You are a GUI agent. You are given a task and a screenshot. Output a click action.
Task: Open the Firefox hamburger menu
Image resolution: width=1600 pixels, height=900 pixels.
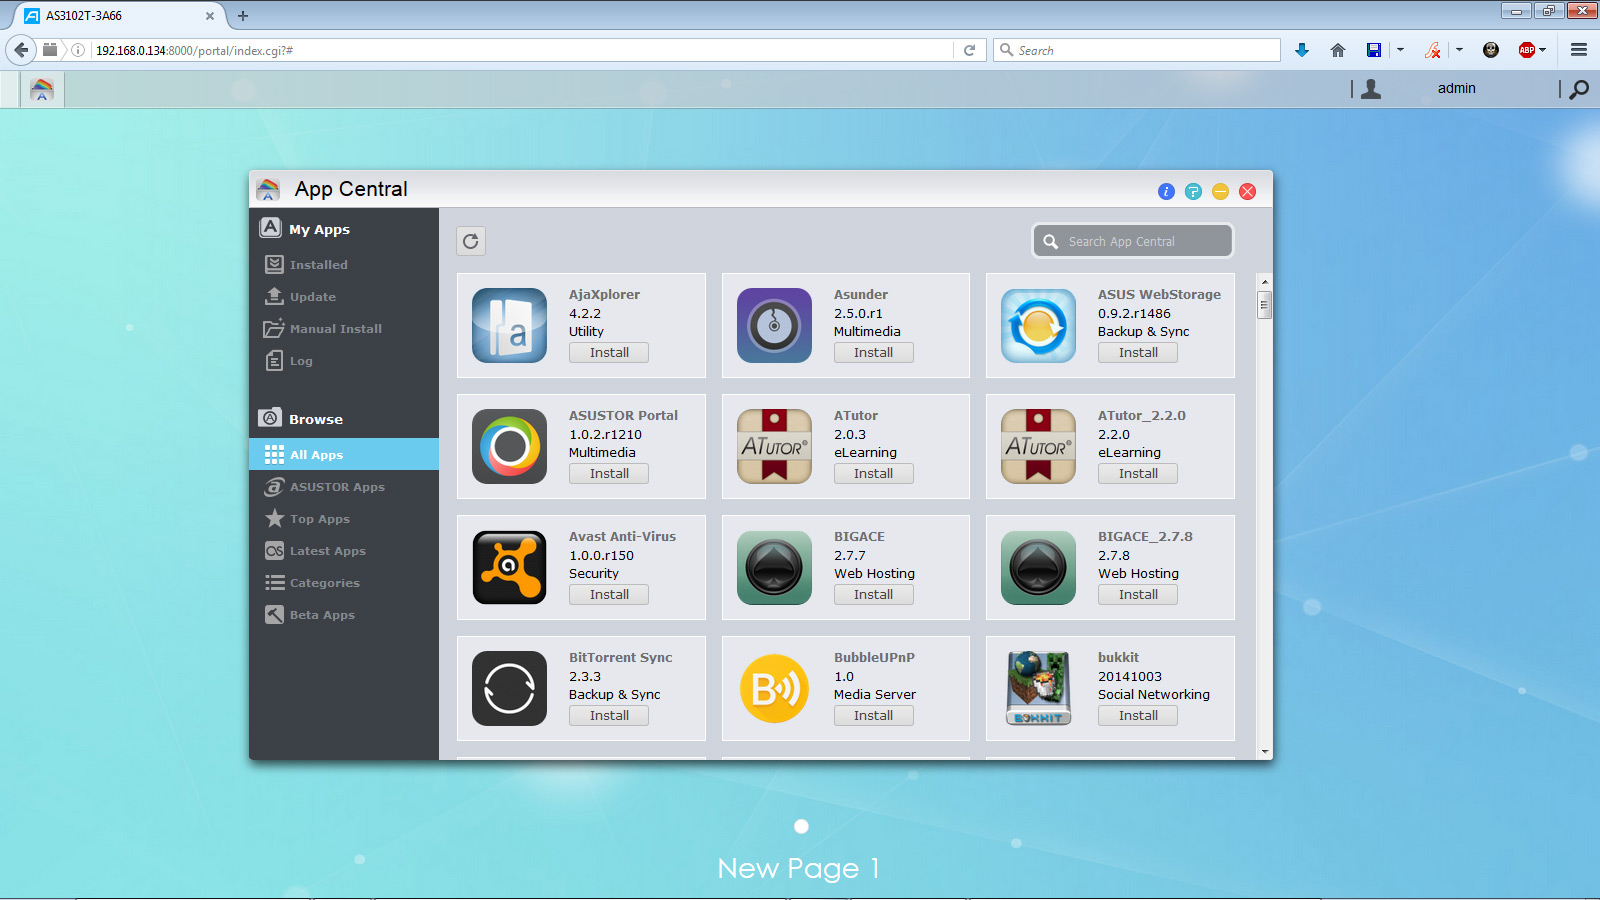pyautogui.click(x=1579, y=50)
